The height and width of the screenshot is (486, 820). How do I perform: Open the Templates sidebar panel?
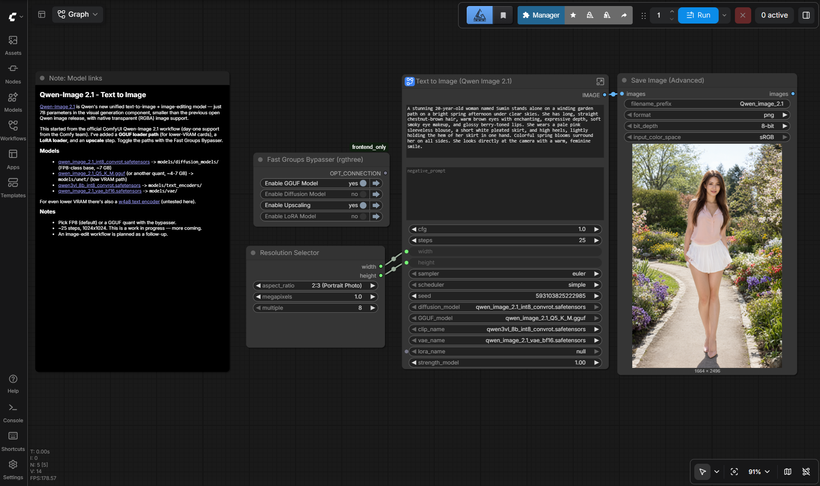click(x=13, y=187)
